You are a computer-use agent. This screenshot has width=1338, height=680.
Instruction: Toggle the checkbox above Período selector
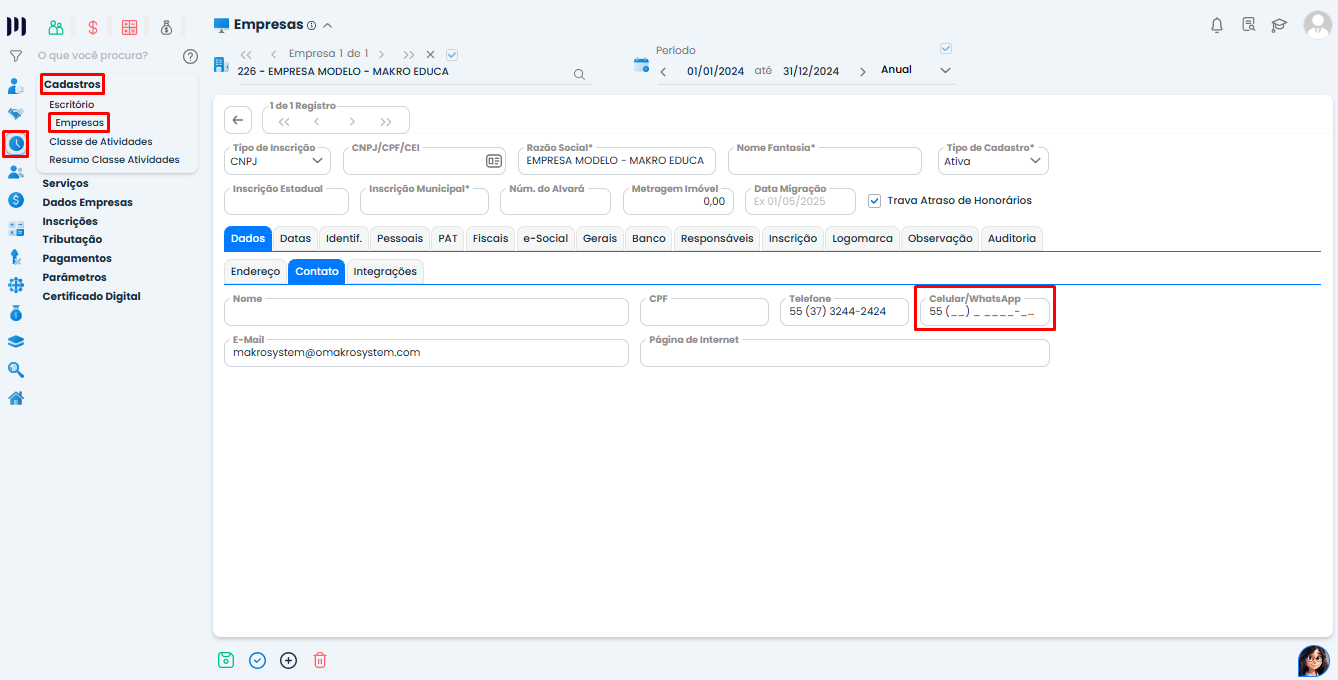(946, 49)
